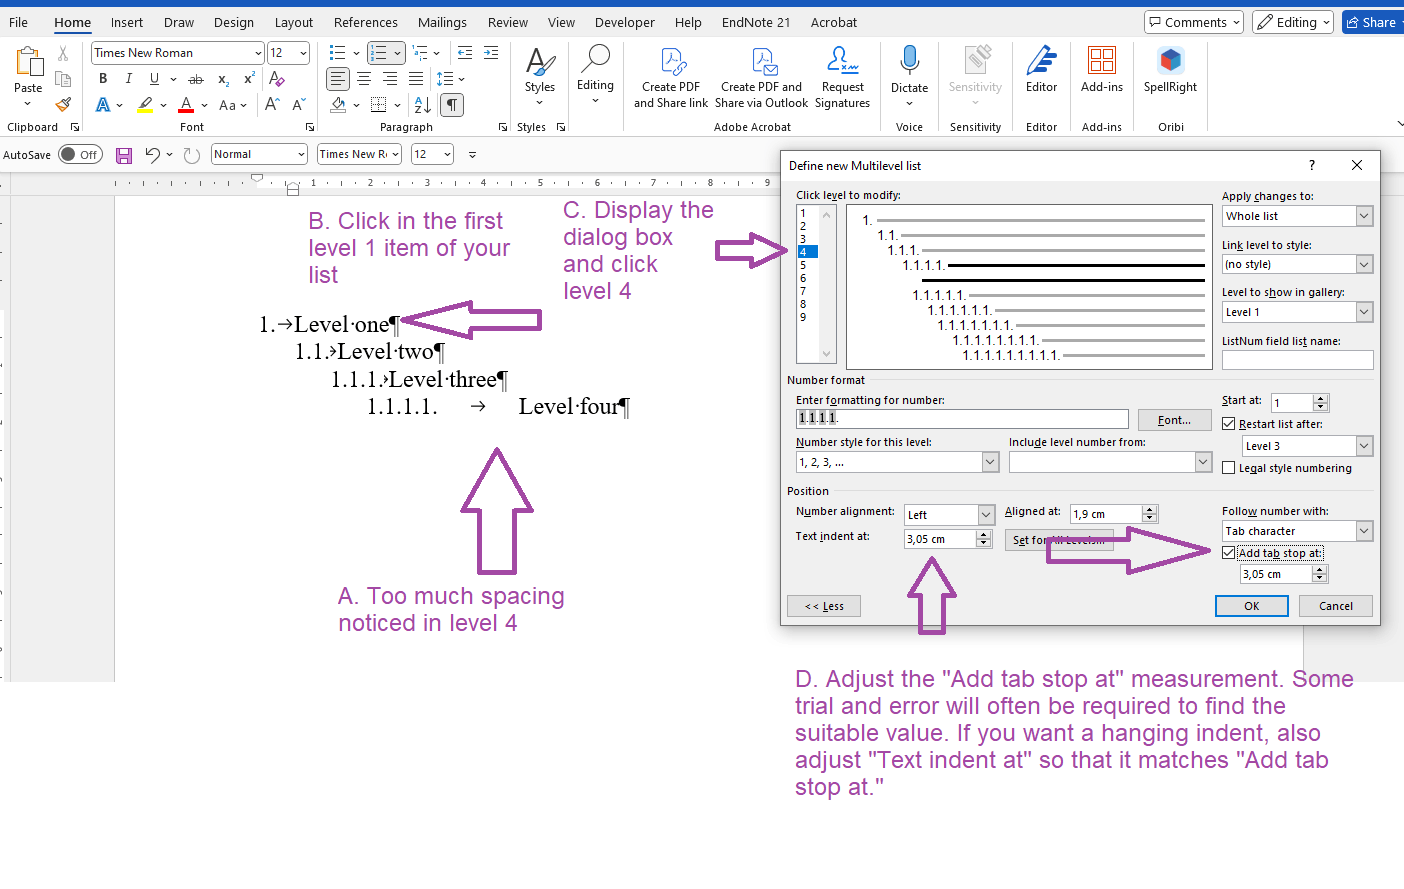Click the Save icon in quick access bar
This screenshot has width=1404, height=889.
coord(124,155)
